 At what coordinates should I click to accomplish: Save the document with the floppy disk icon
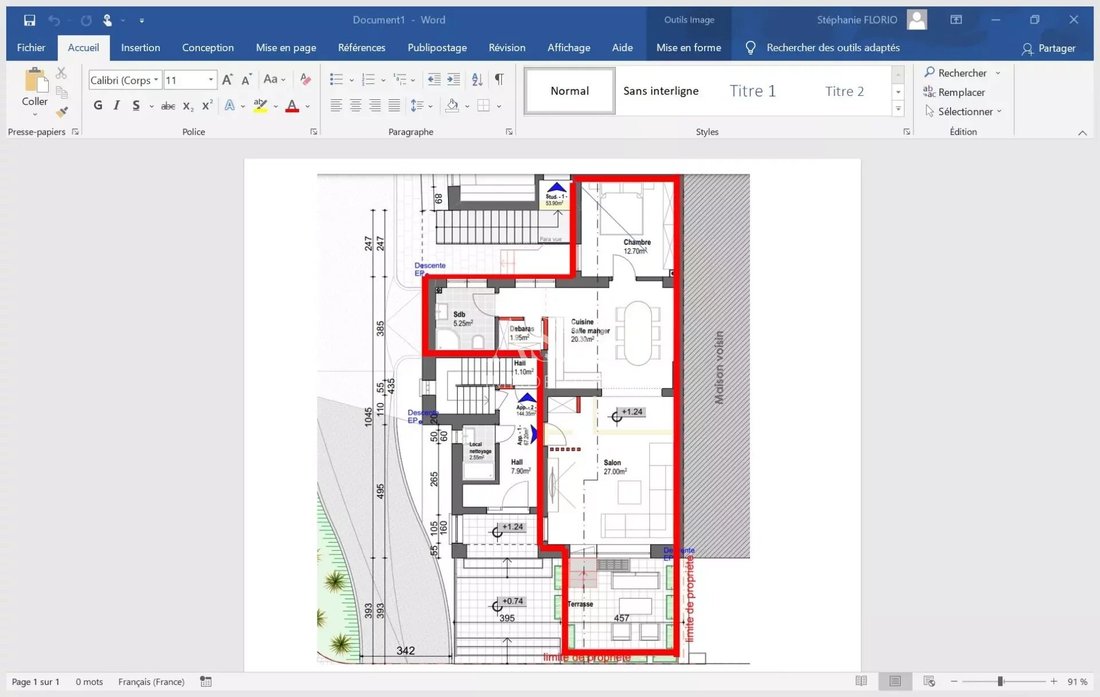coord(29,20)
